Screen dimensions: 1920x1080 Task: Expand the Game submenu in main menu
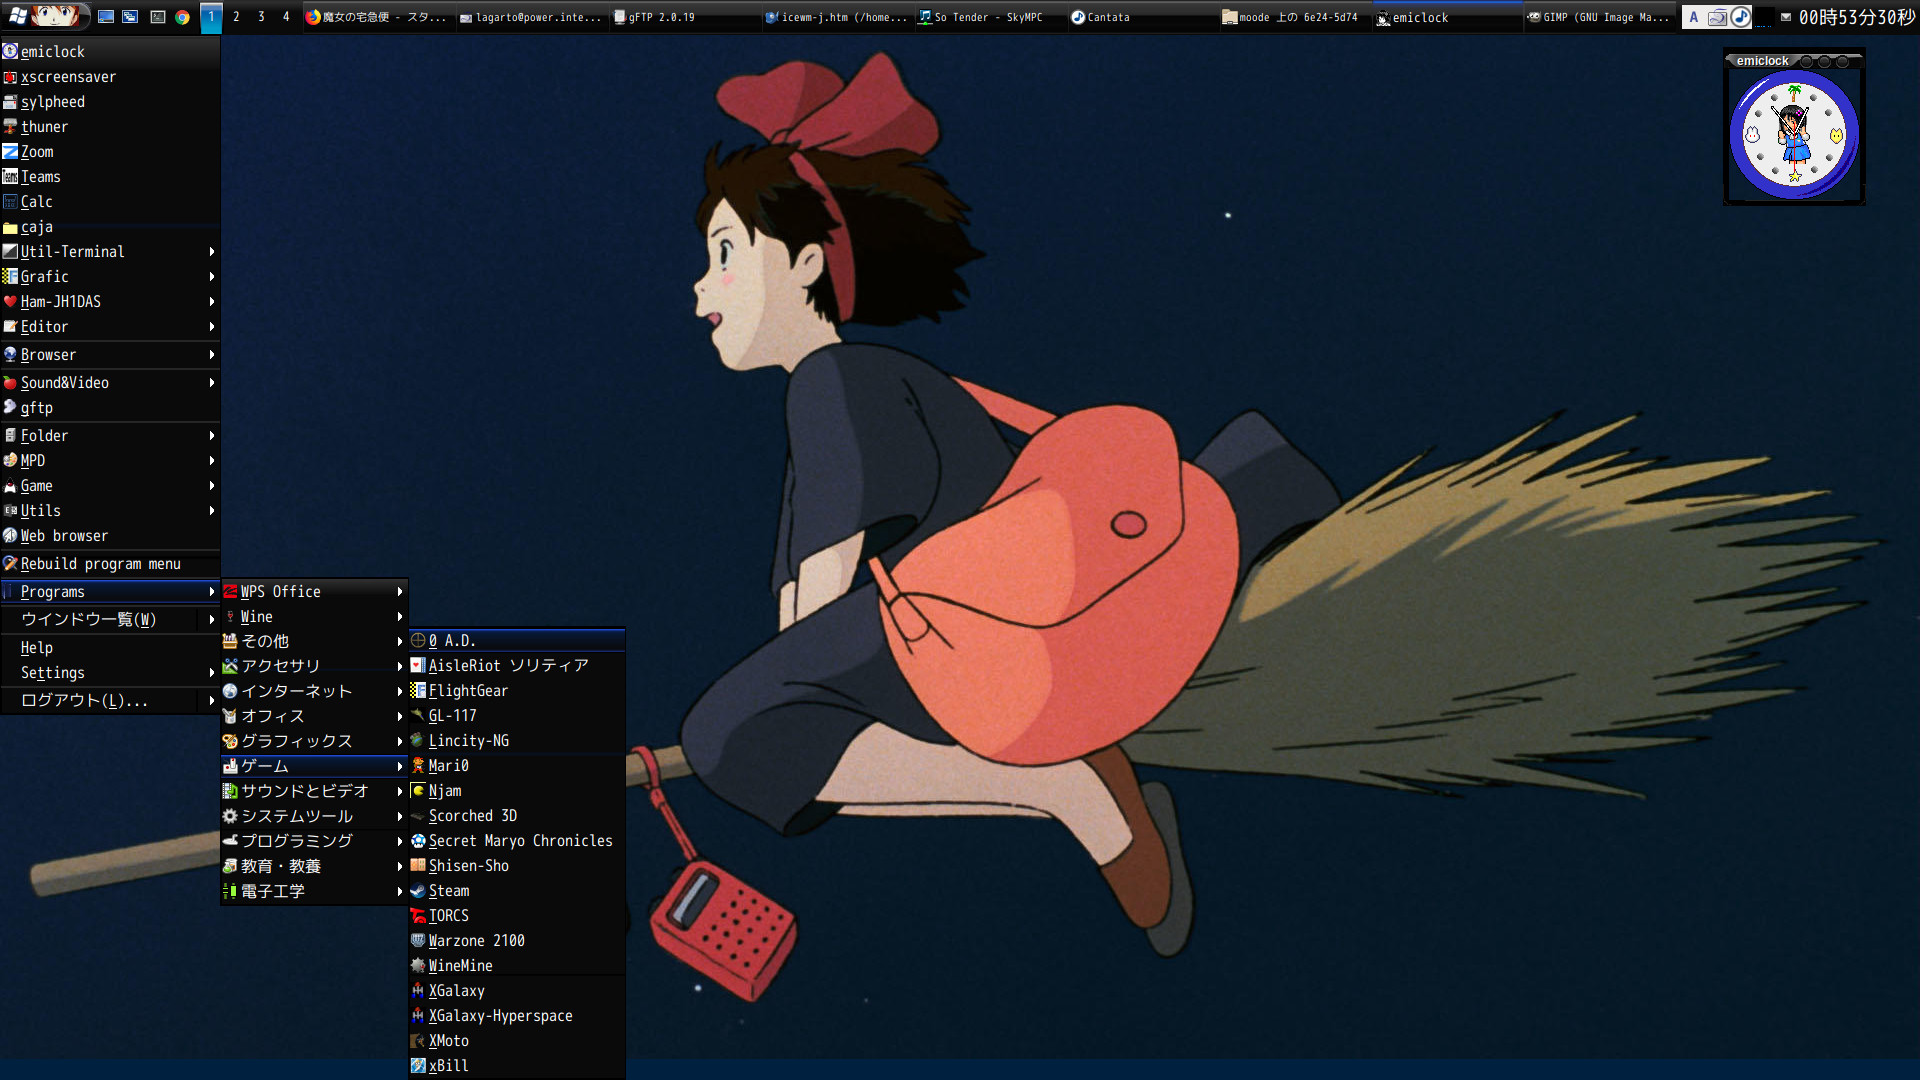coord(35,485)
